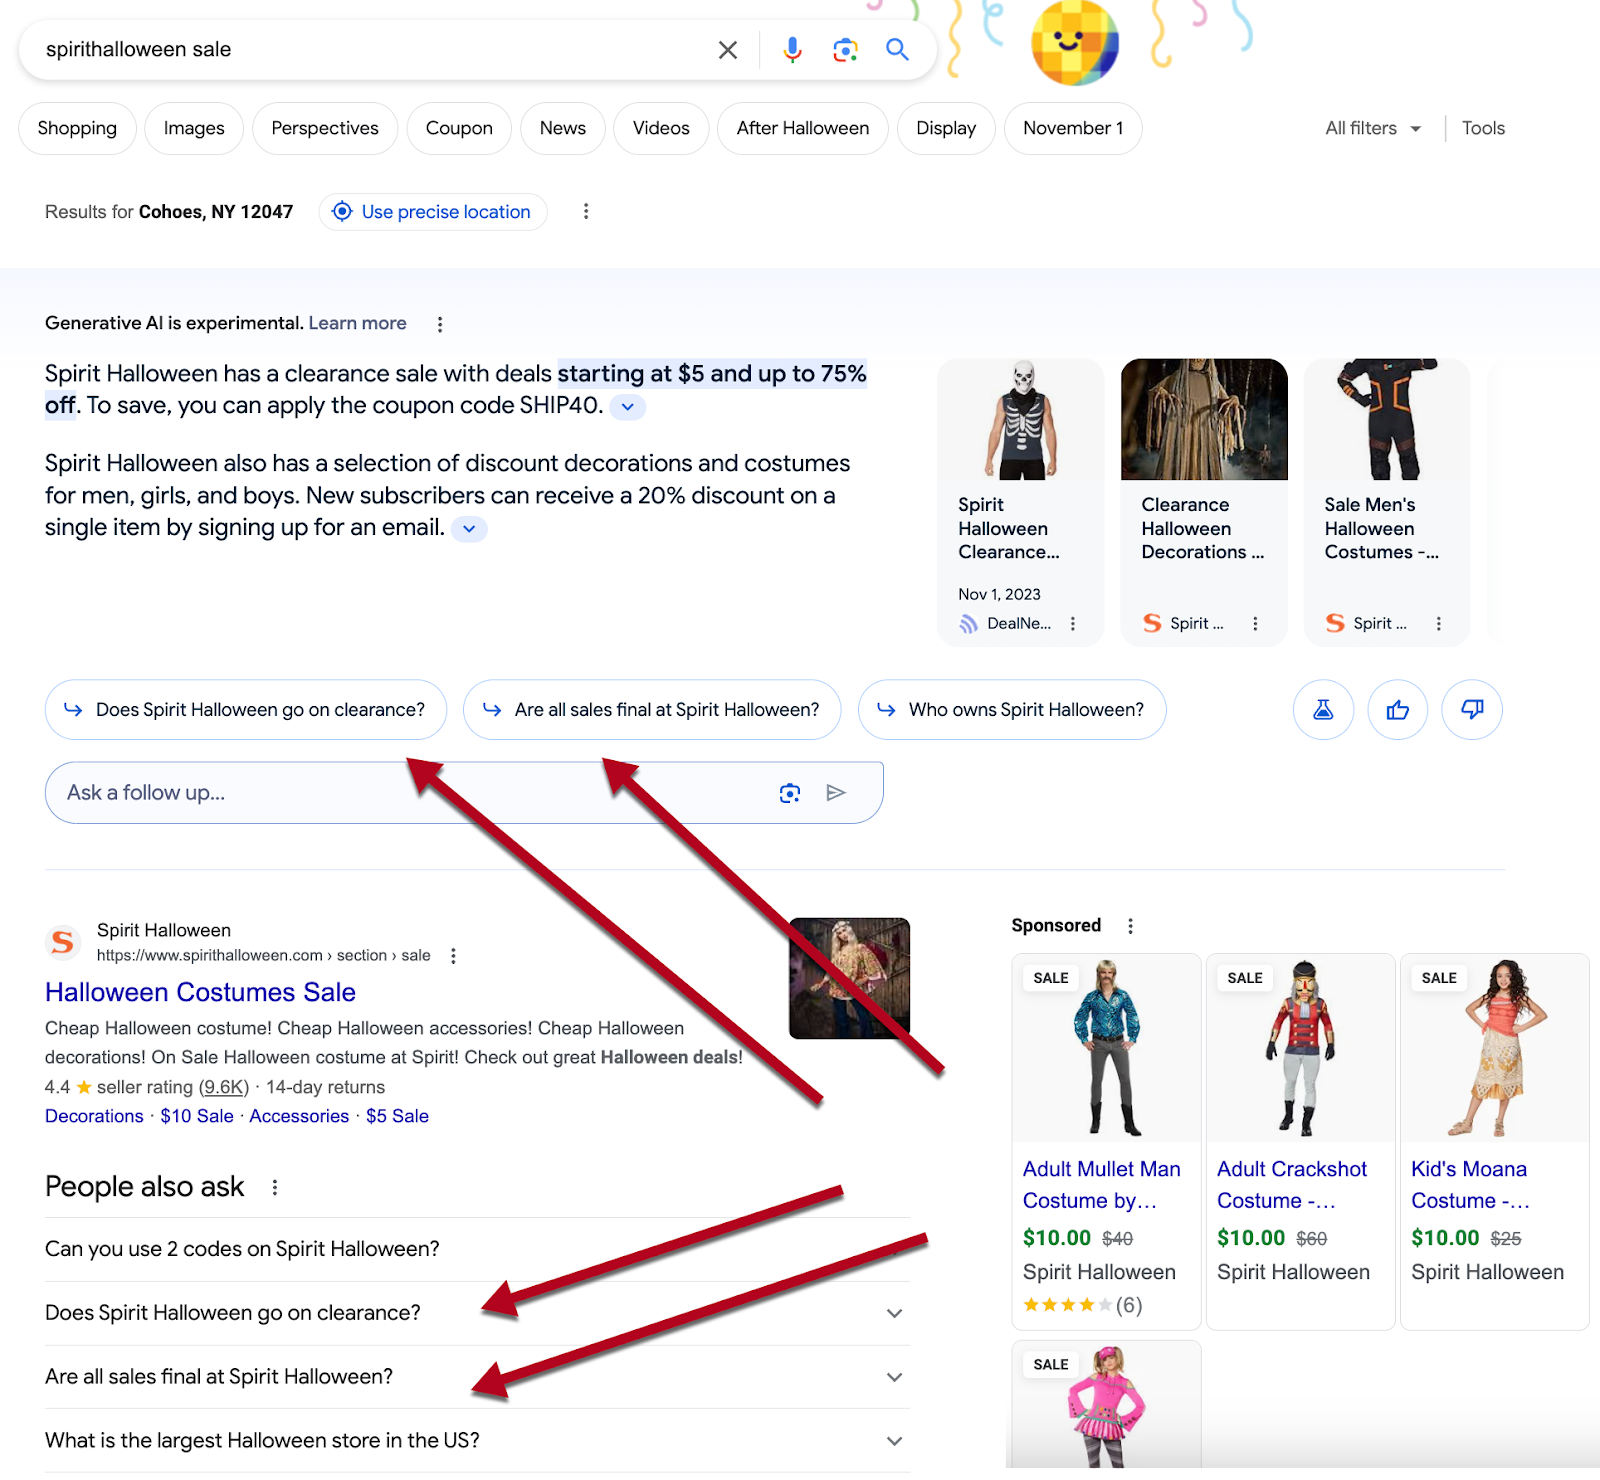Open the Kid's Moana Costume ad
The image size is (1600, 1480).
1495,1141
